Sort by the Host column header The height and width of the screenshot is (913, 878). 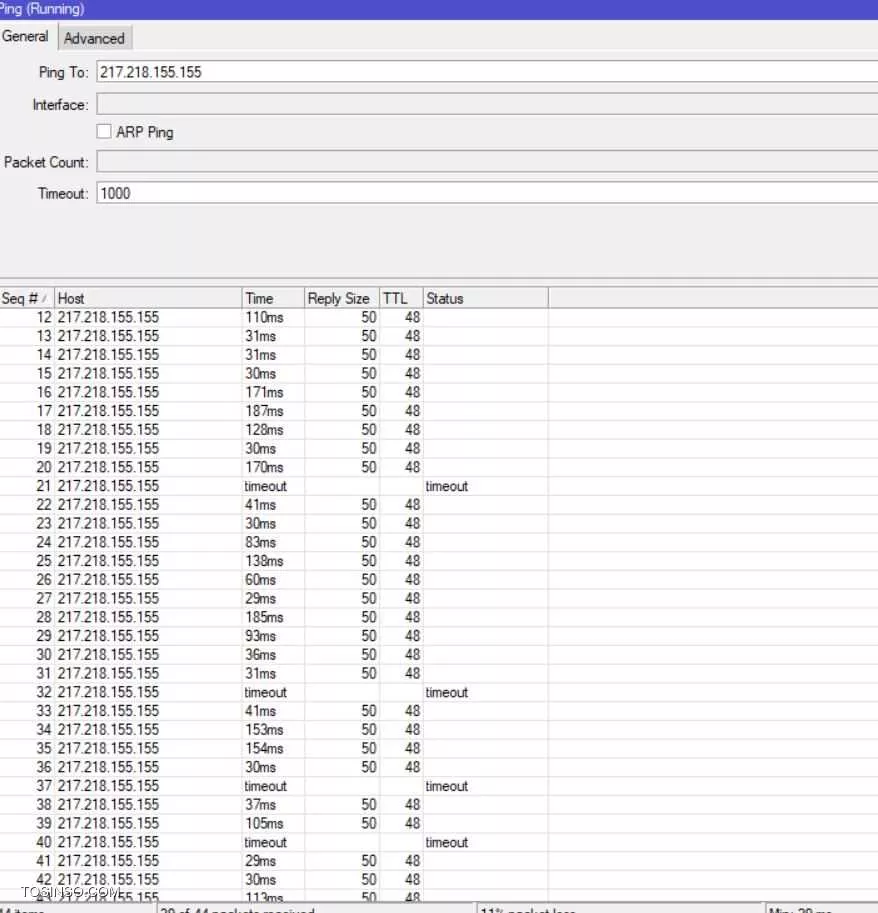pos(147,298)
